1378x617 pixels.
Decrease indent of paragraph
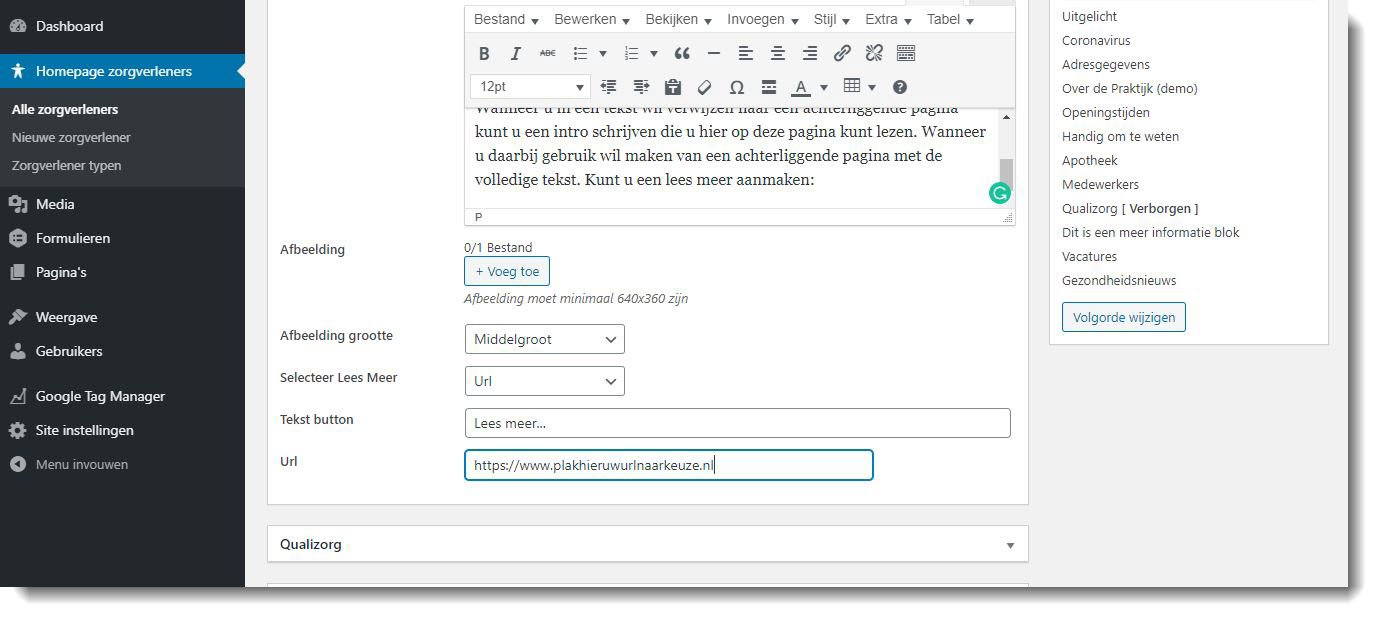(608, 87)
